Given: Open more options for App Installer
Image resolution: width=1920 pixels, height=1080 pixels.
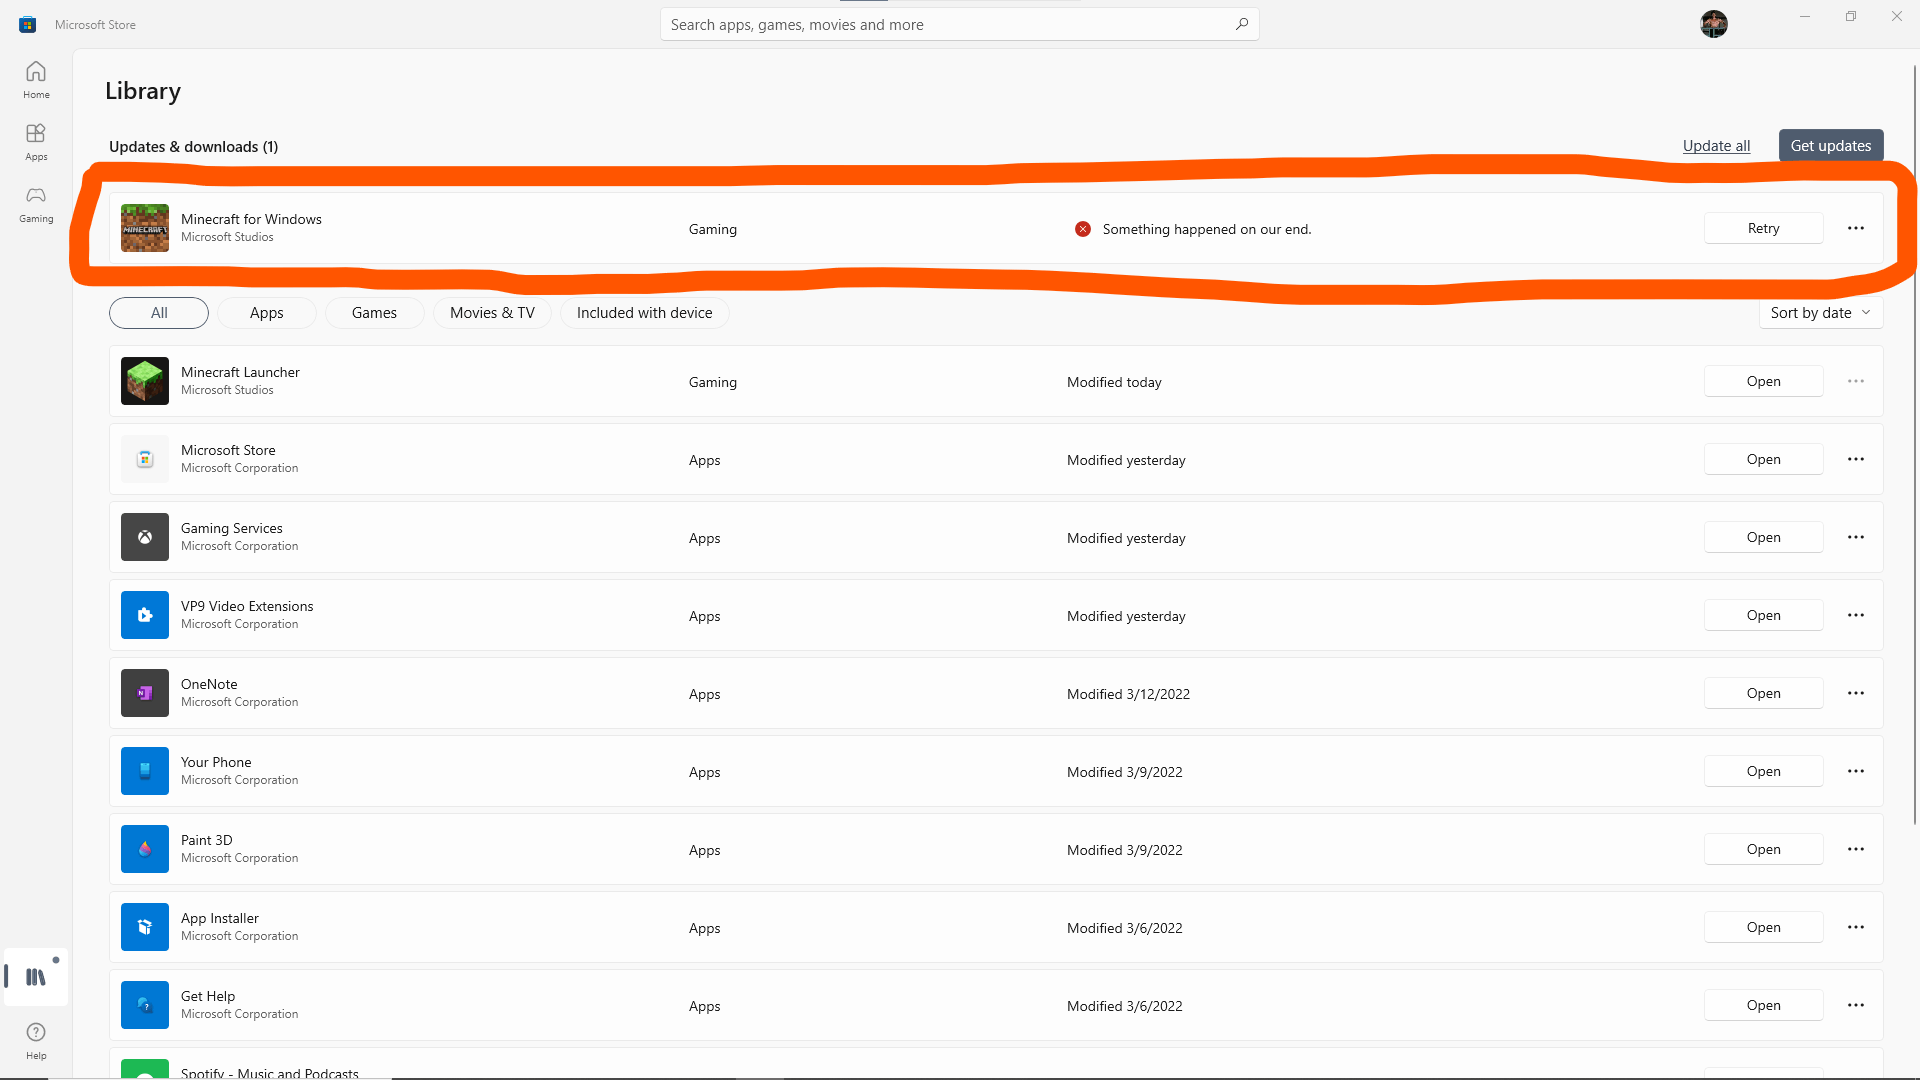Looking at the screenshot, I should point(1856,927).
